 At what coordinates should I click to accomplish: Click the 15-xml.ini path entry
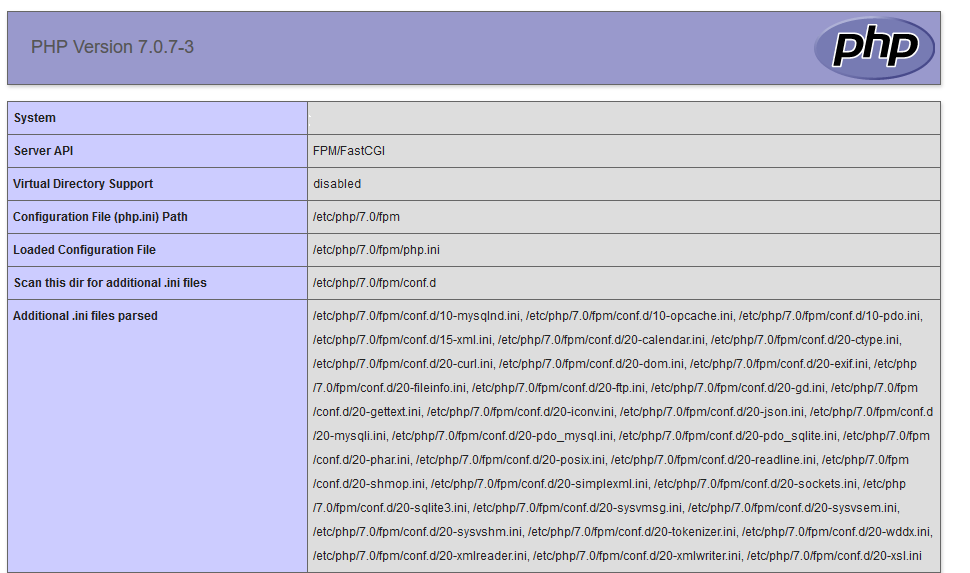402,340
